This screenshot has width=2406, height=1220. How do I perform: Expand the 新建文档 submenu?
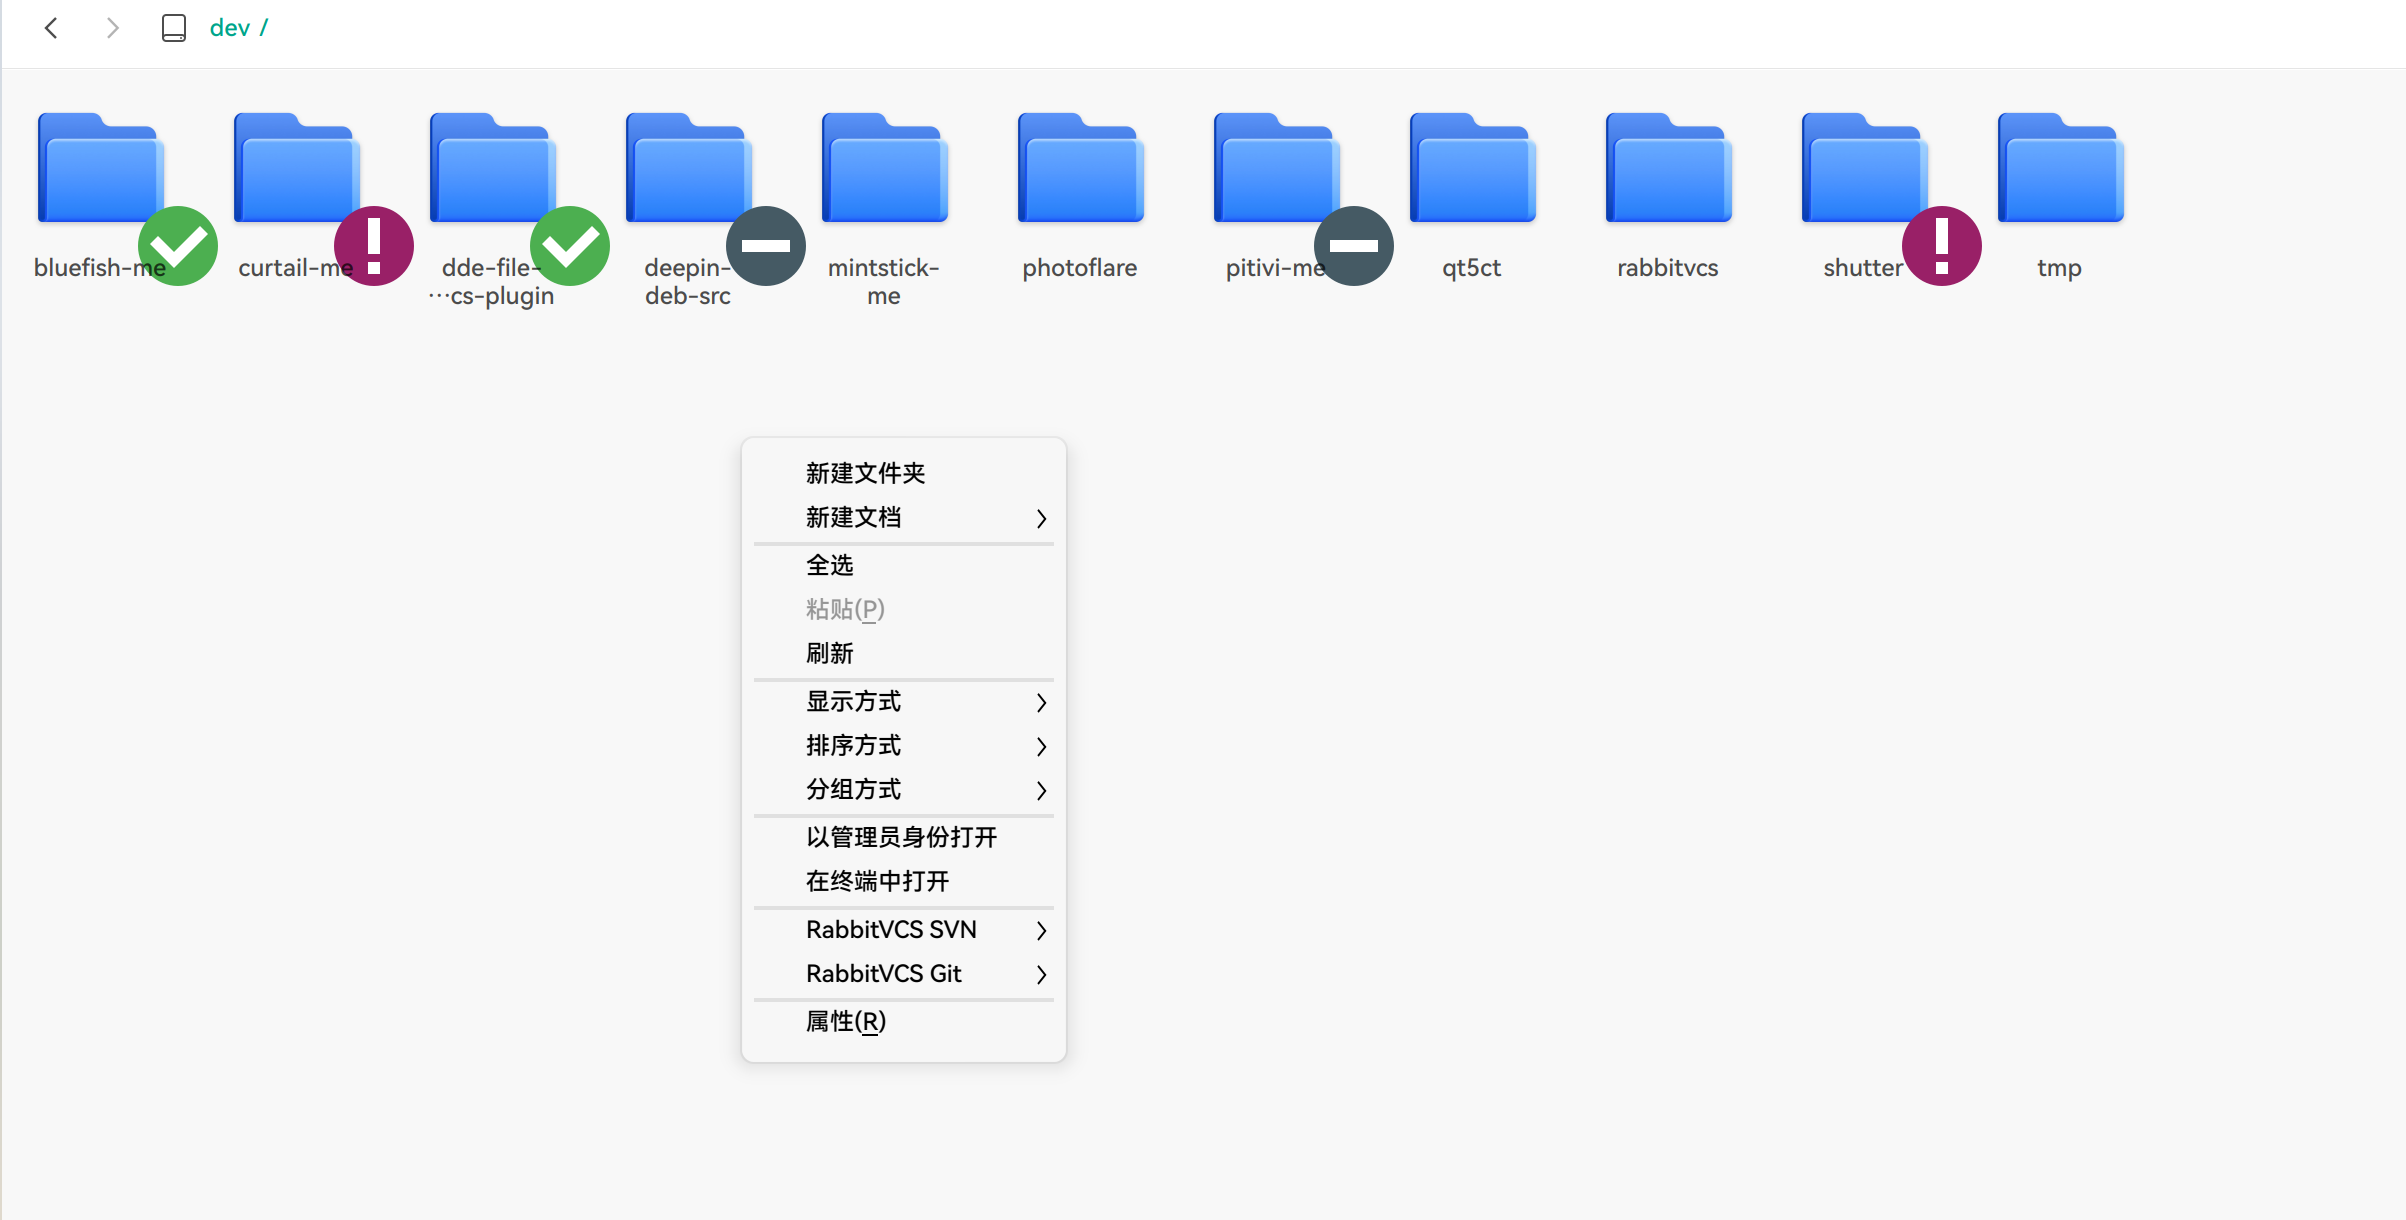click(x=903, y=517)
